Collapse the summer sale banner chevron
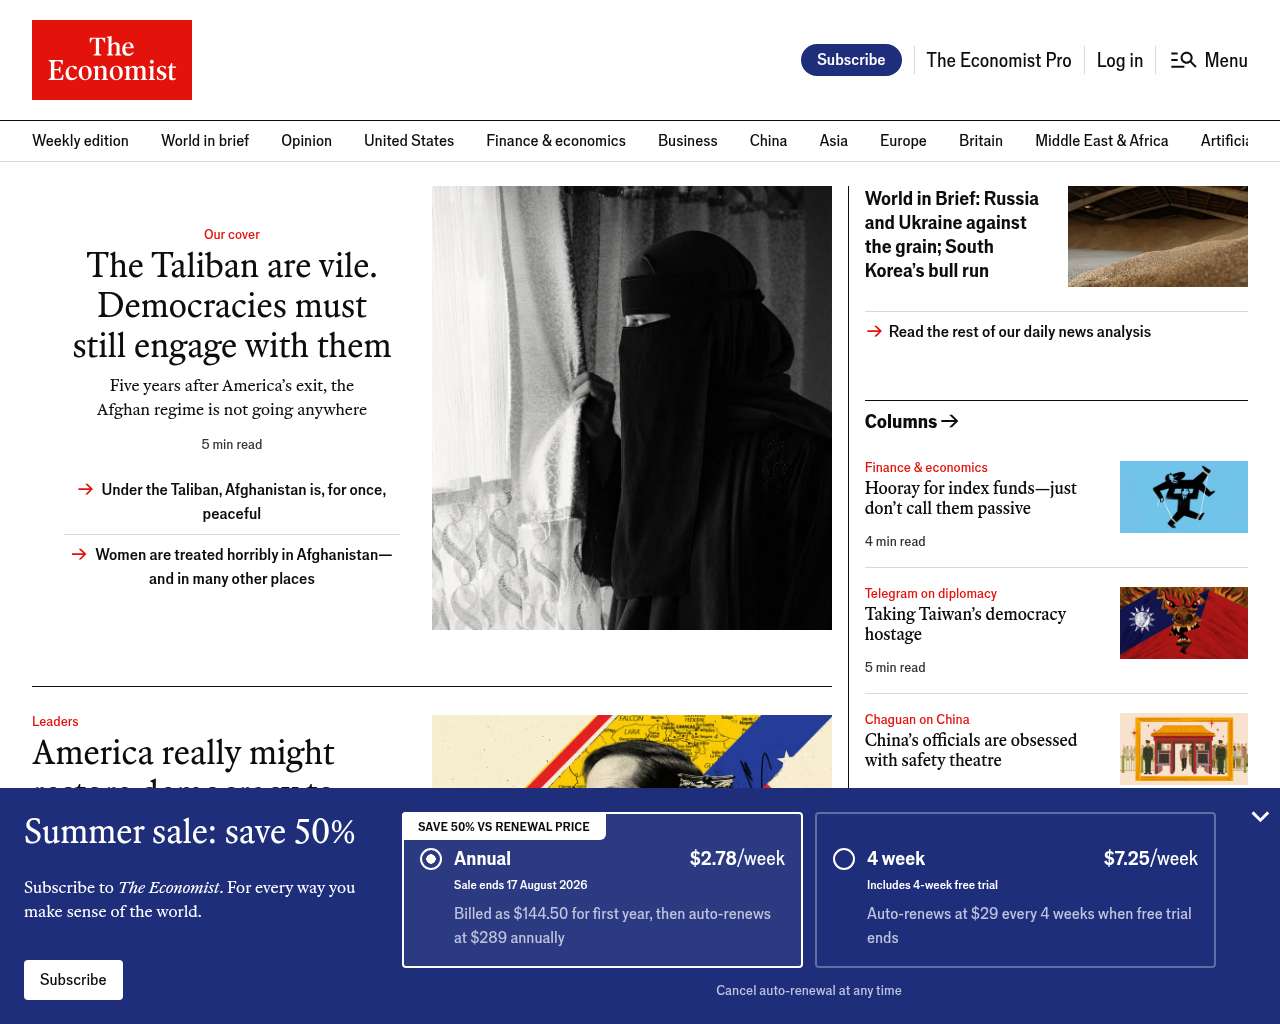 pos(1260,817)
